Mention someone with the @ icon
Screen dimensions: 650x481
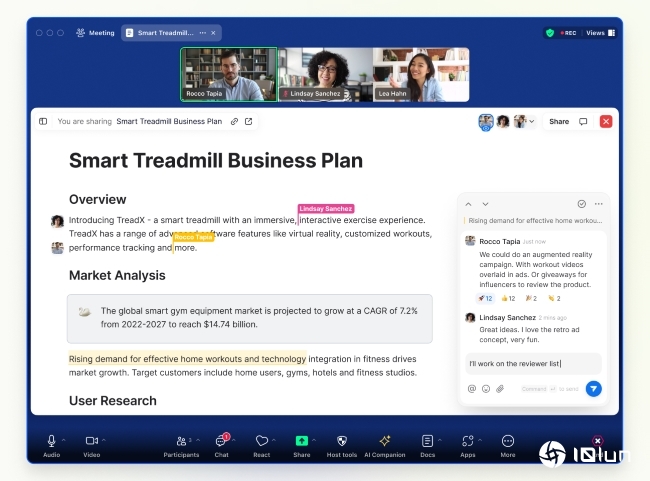point(472,389)
